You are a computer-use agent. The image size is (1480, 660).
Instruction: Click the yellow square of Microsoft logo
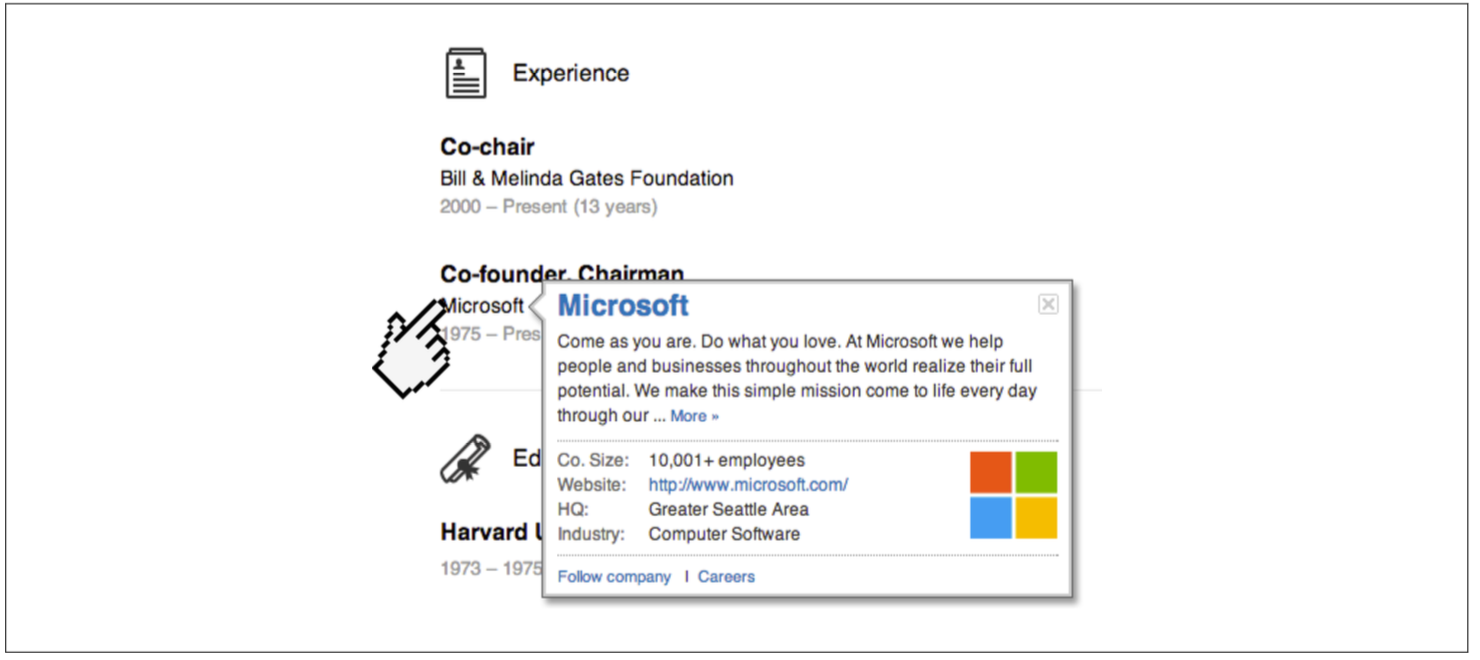click(1036, 518)
